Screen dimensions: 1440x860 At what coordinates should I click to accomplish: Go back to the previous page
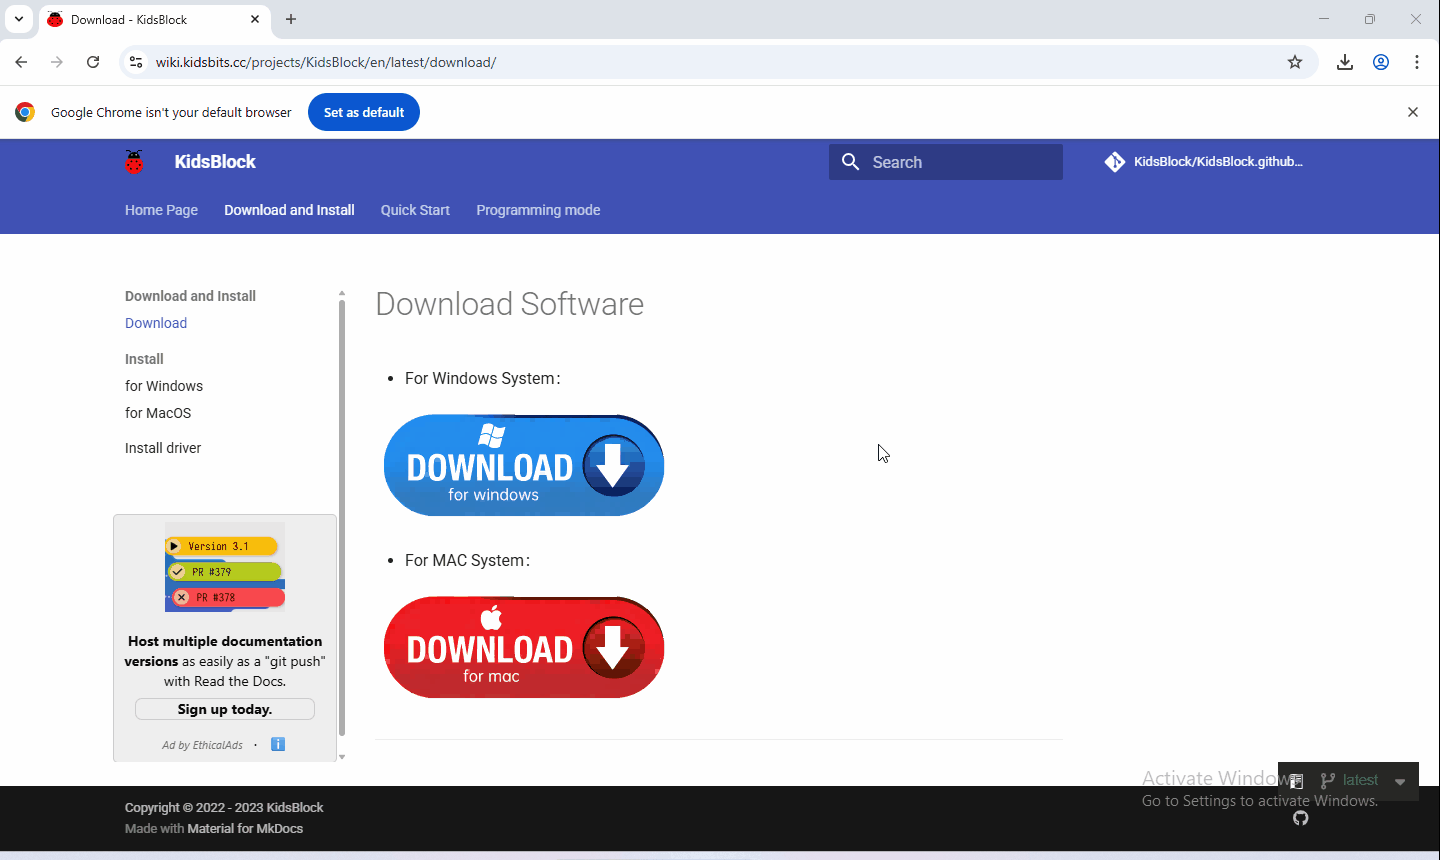pyautogui.click(x=21, y=62)
